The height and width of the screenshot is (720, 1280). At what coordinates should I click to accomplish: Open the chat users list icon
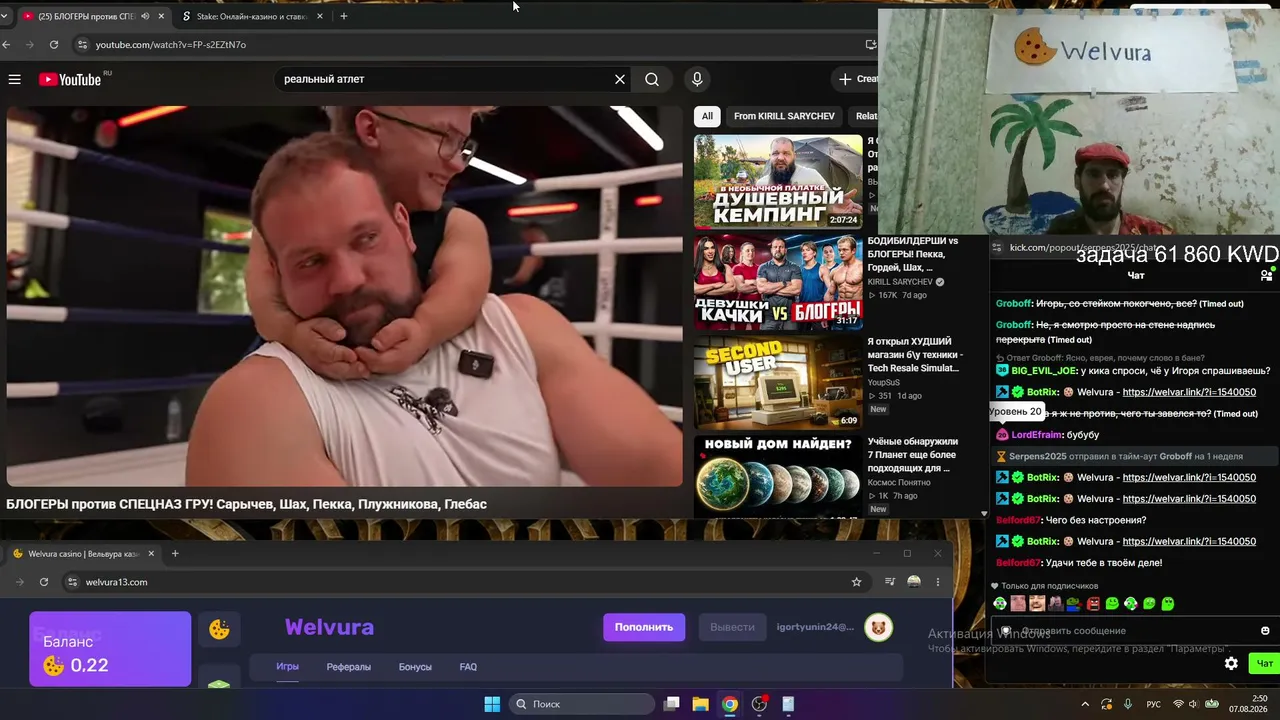[x=1266, y=275]
